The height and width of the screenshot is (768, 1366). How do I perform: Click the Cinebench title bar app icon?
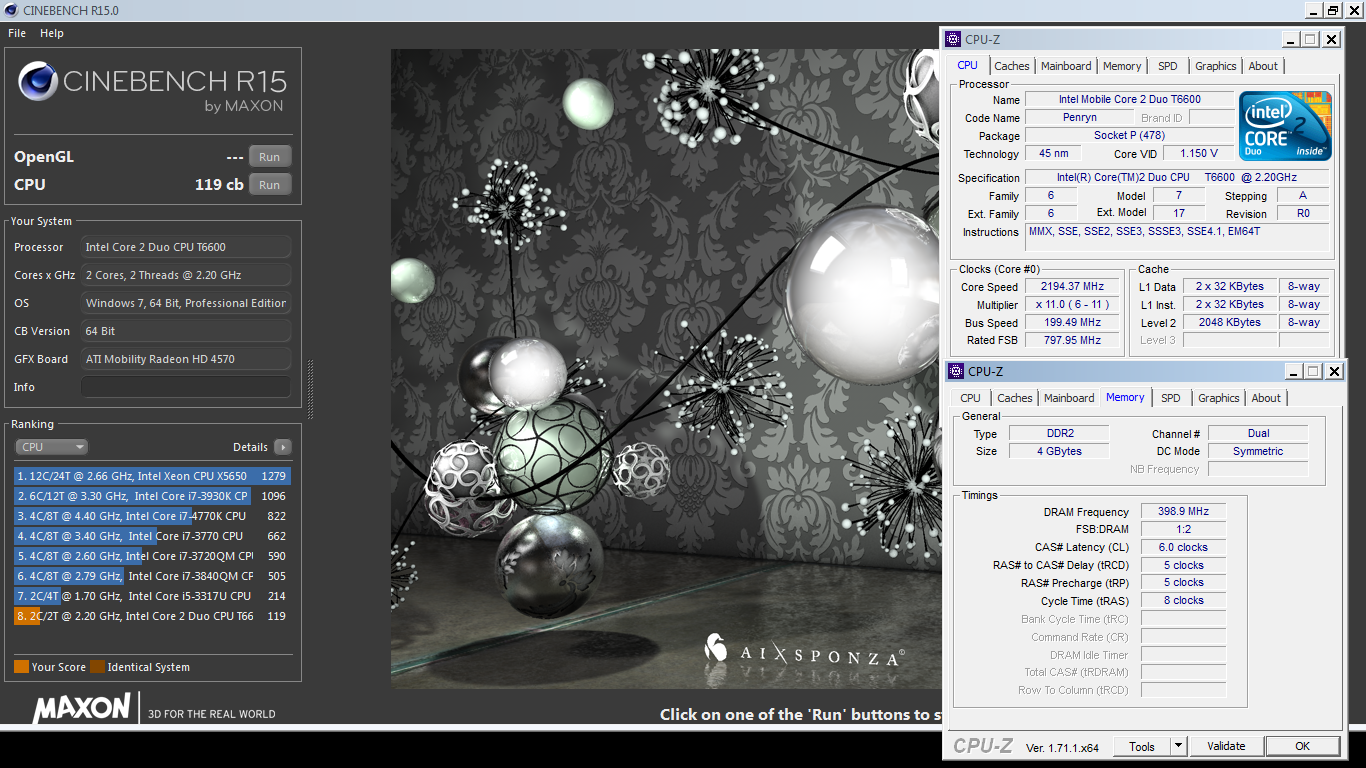click(10, 10)
